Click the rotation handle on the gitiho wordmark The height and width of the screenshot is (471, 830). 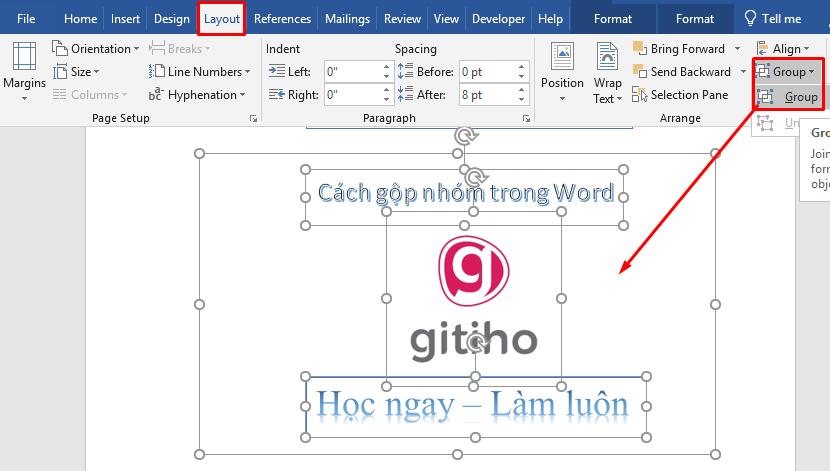476,343
